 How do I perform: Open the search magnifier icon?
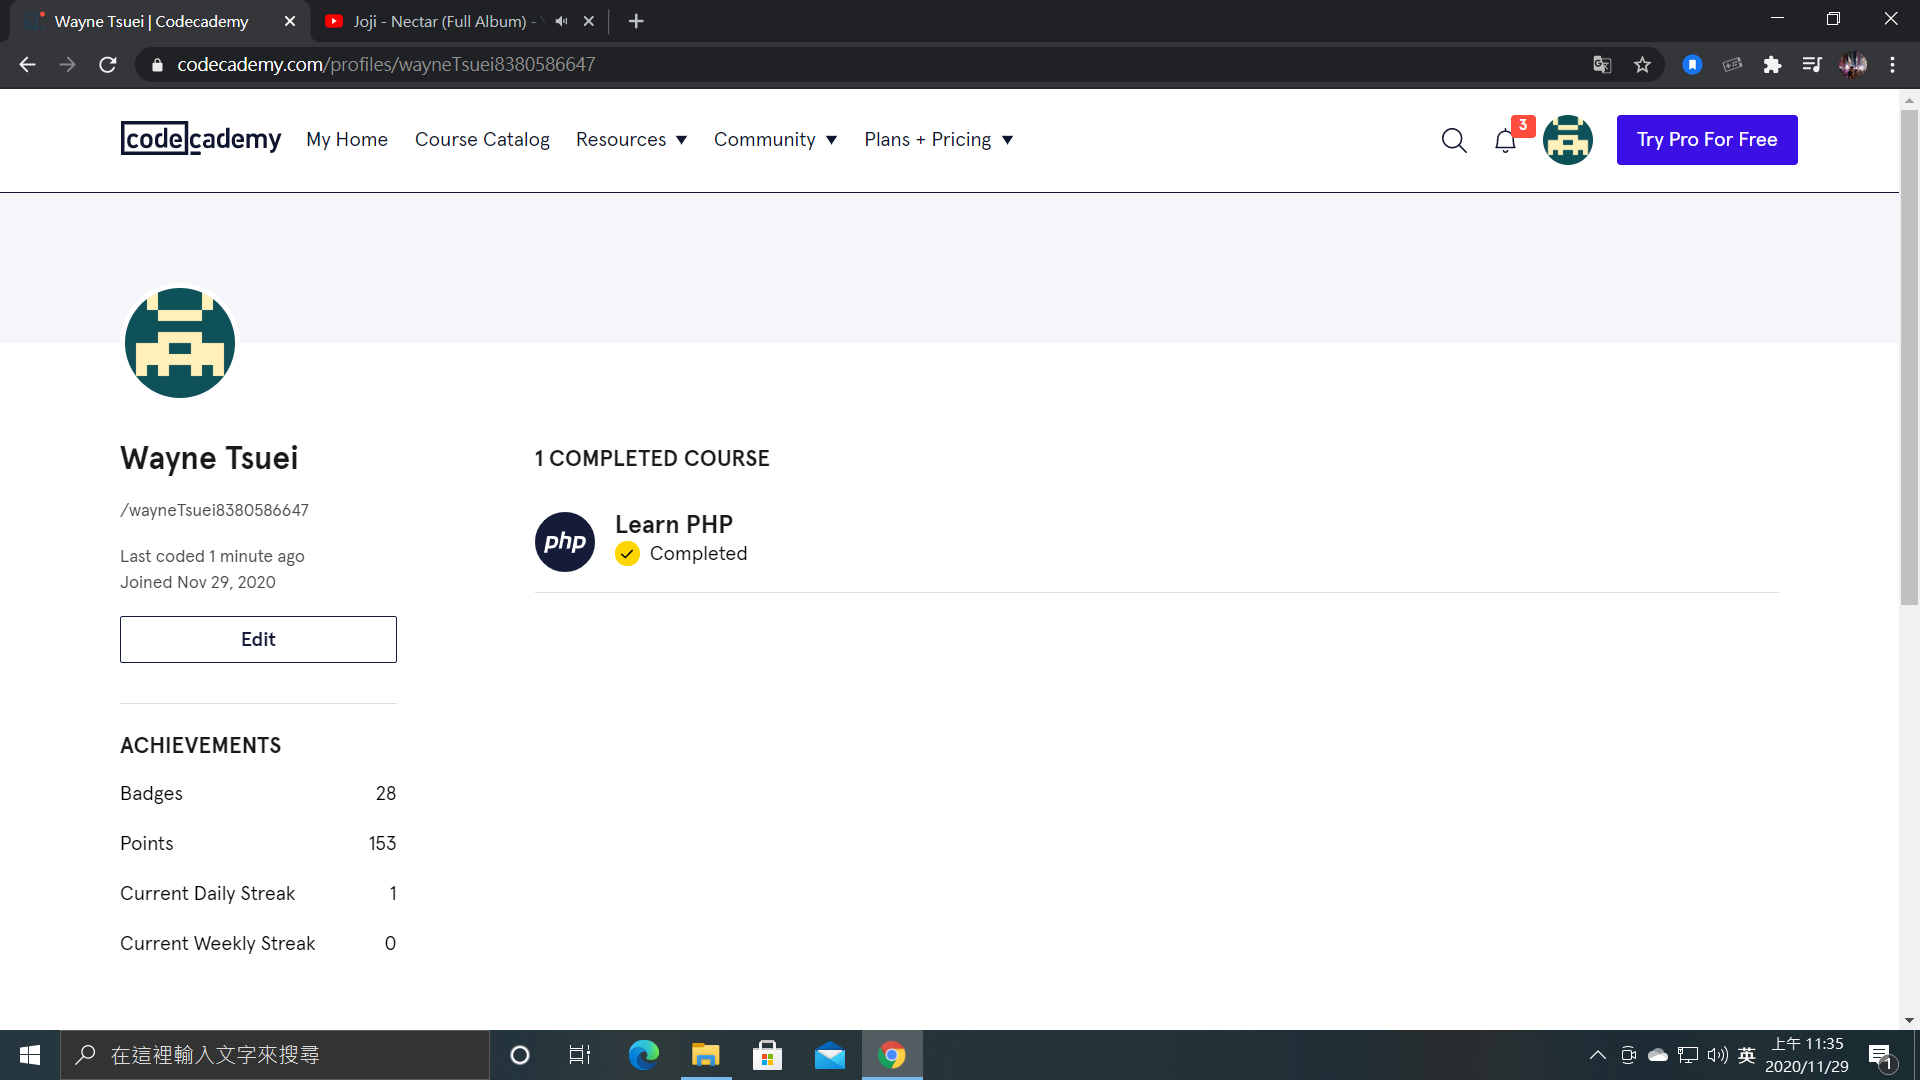pos(1454,140)
